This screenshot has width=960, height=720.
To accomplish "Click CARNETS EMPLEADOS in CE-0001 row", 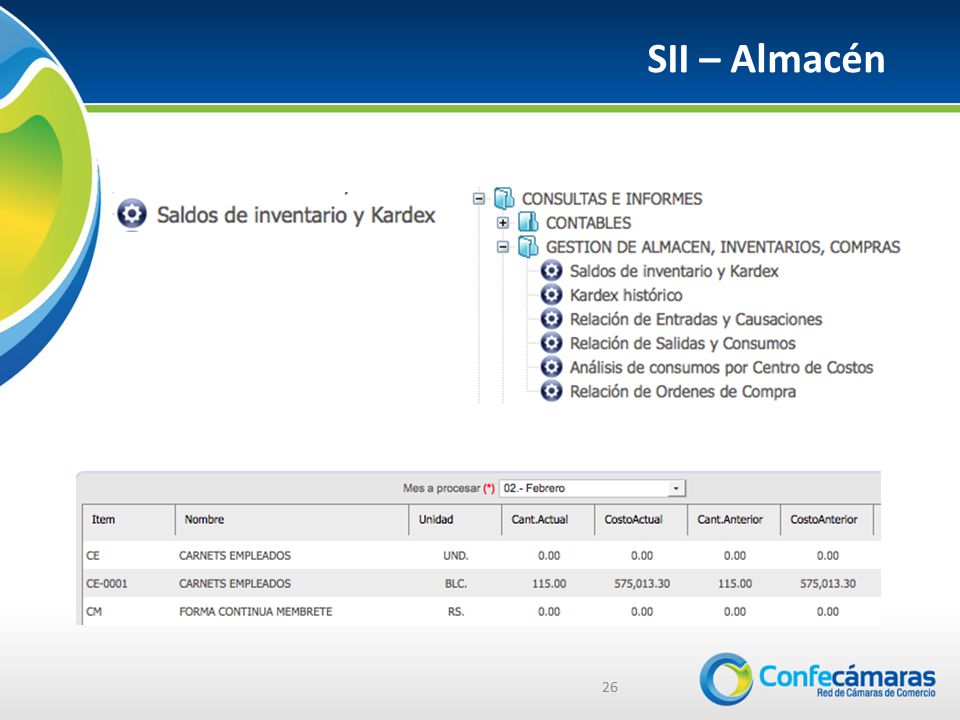I will point(234,583).
